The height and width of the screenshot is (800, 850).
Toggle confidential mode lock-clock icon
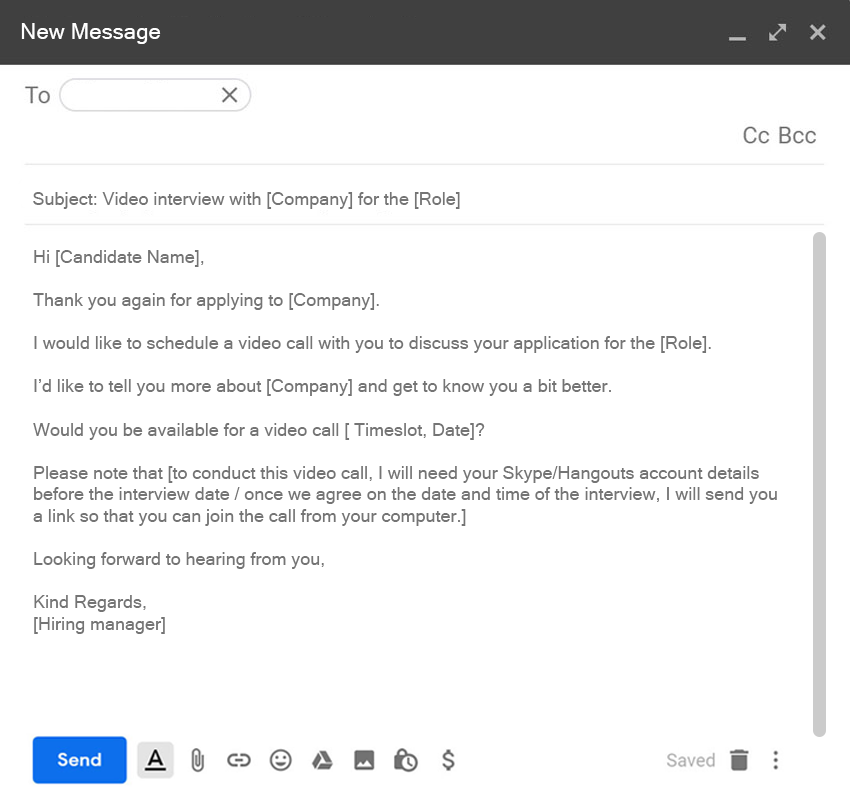(406, 760)
